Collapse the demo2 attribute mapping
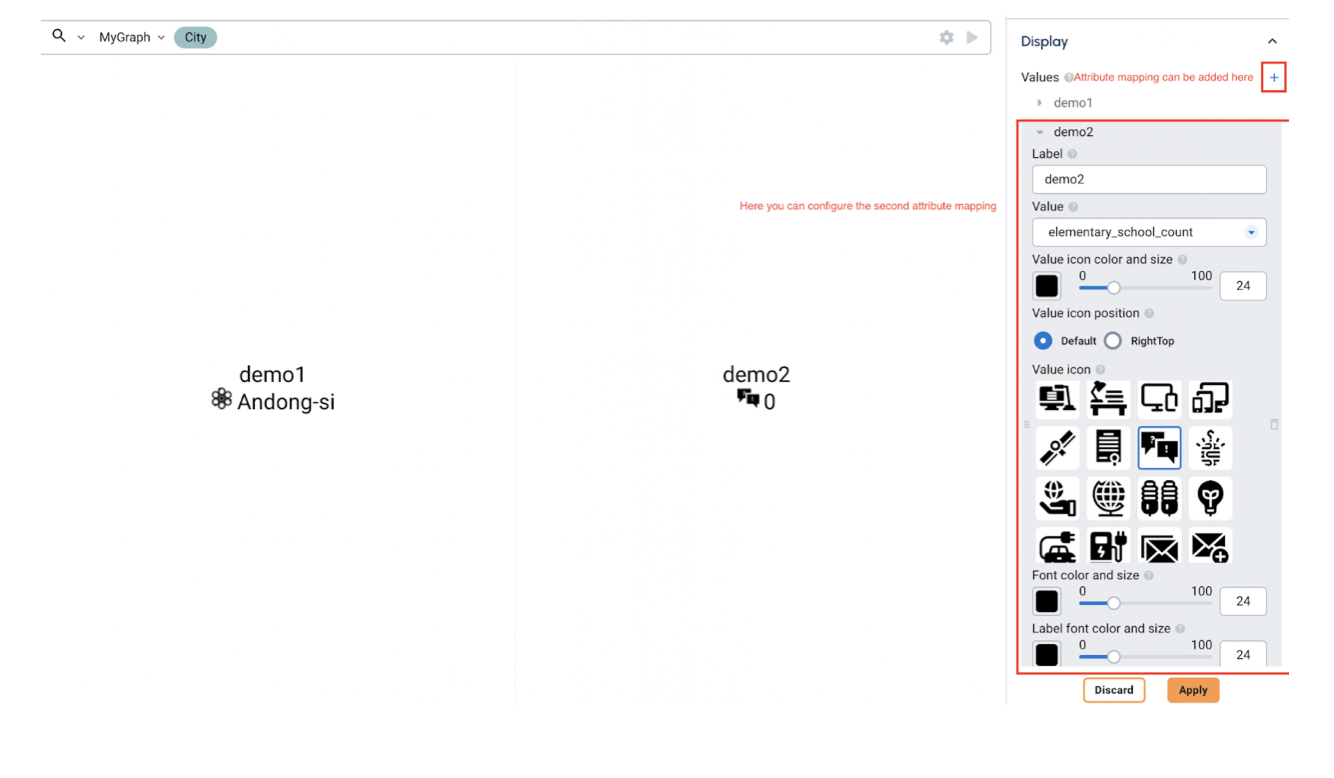Image resolution: width=1334 pixels, height=778 pixels. point(1041,131)
